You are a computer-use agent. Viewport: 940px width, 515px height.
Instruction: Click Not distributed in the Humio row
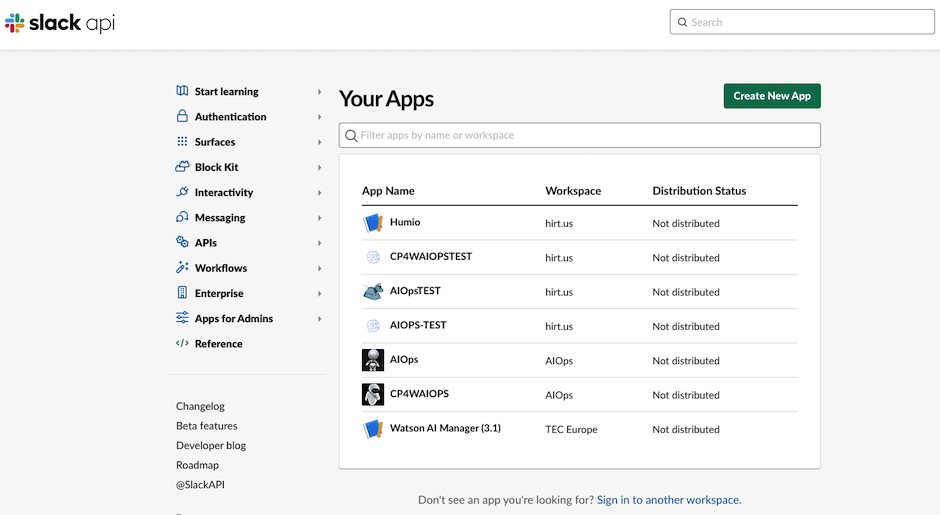click(x=686, y=223)
